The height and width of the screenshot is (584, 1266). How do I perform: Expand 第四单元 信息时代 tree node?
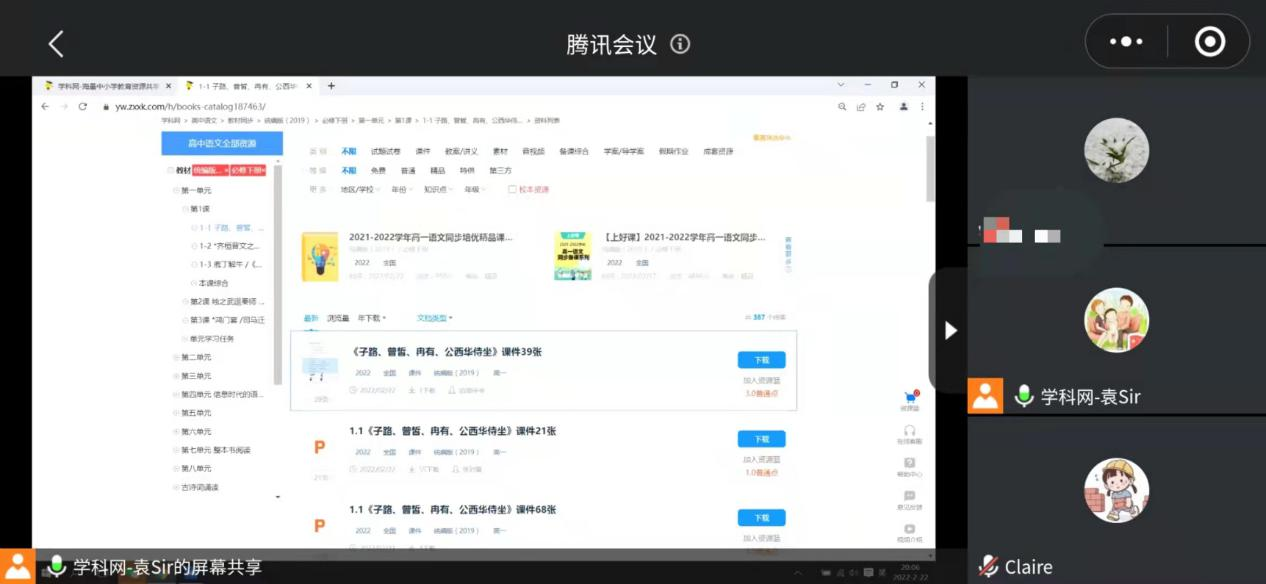coord(176,394)
